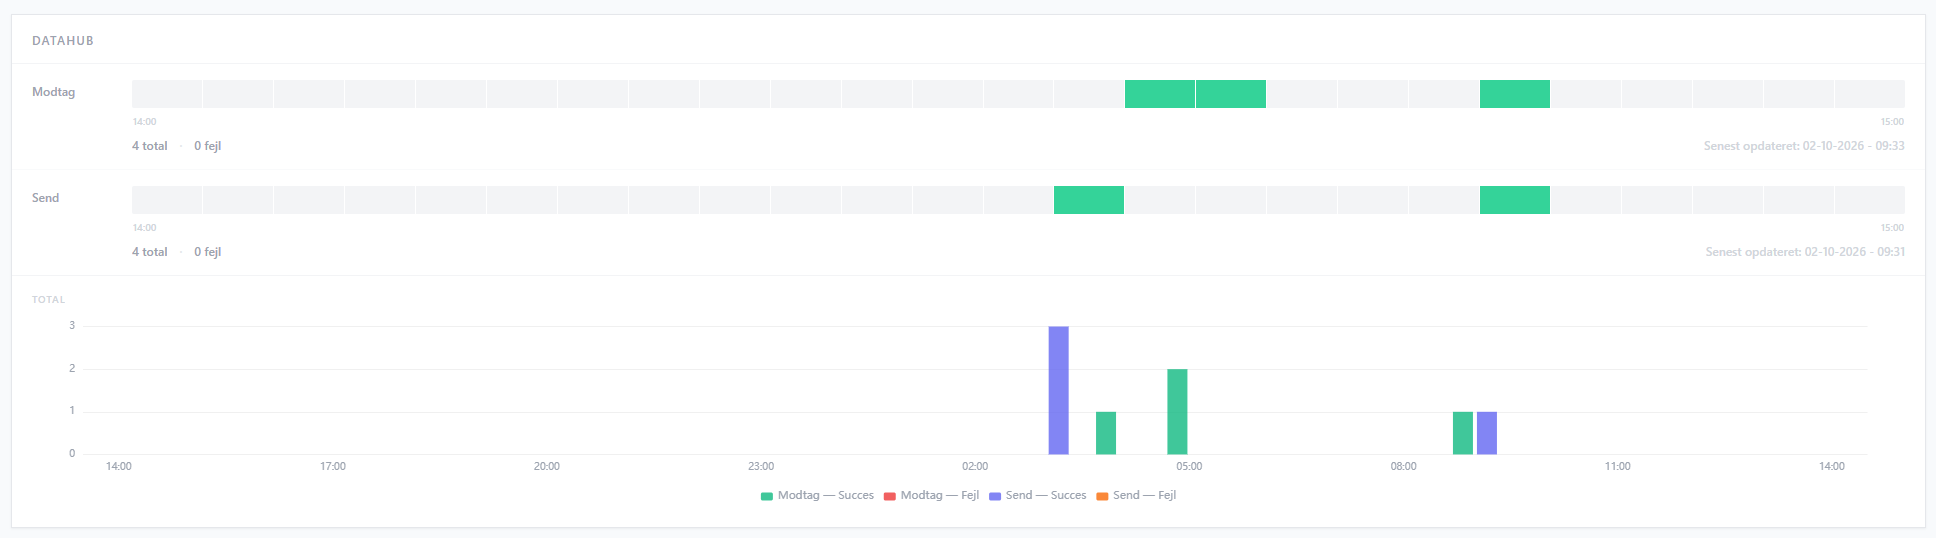Click the Modtag row label
This screenshot has width=1936, height=538.
[x=54, y=92]
